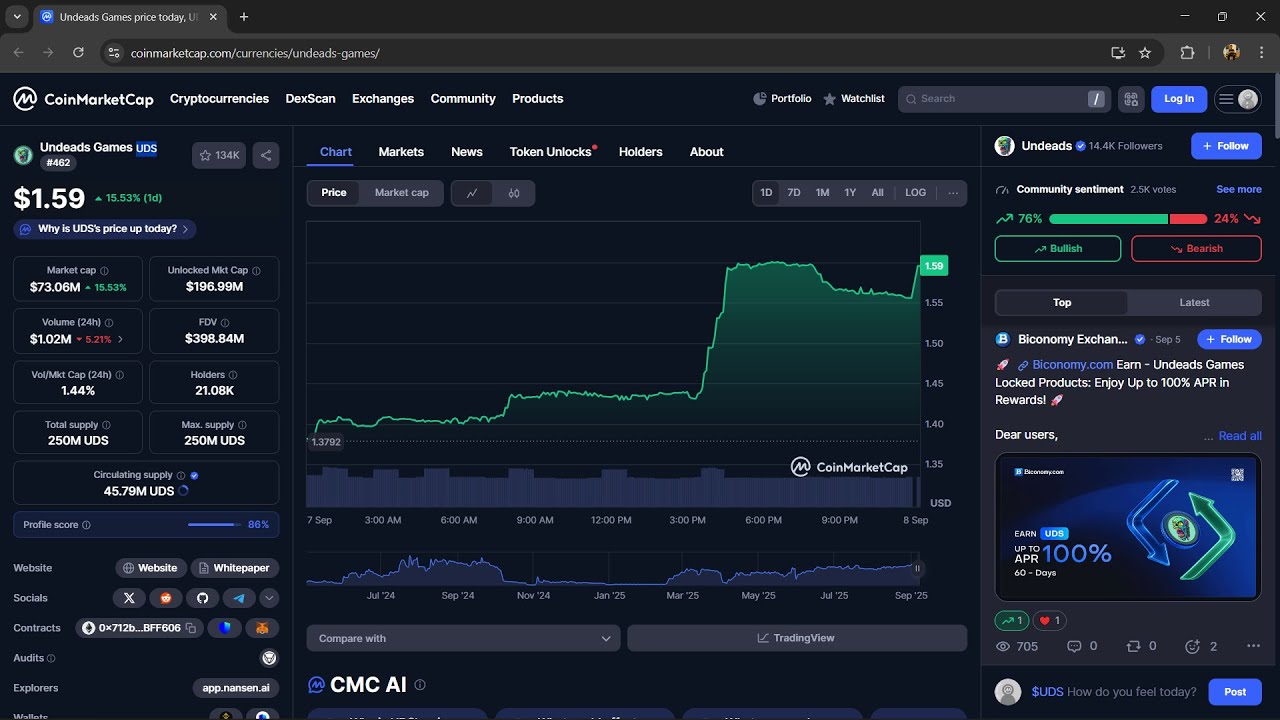Go to the Markets tab
Viewport: 1280px width, 720px height.
pos(401,152)
